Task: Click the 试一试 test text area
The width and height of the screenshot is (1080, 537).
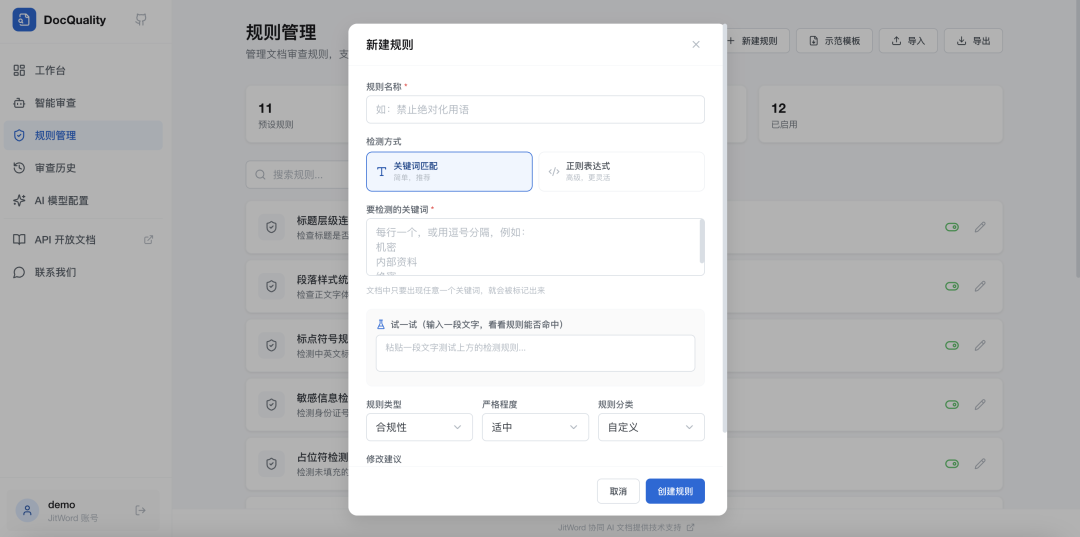Action: coord(535,353)
